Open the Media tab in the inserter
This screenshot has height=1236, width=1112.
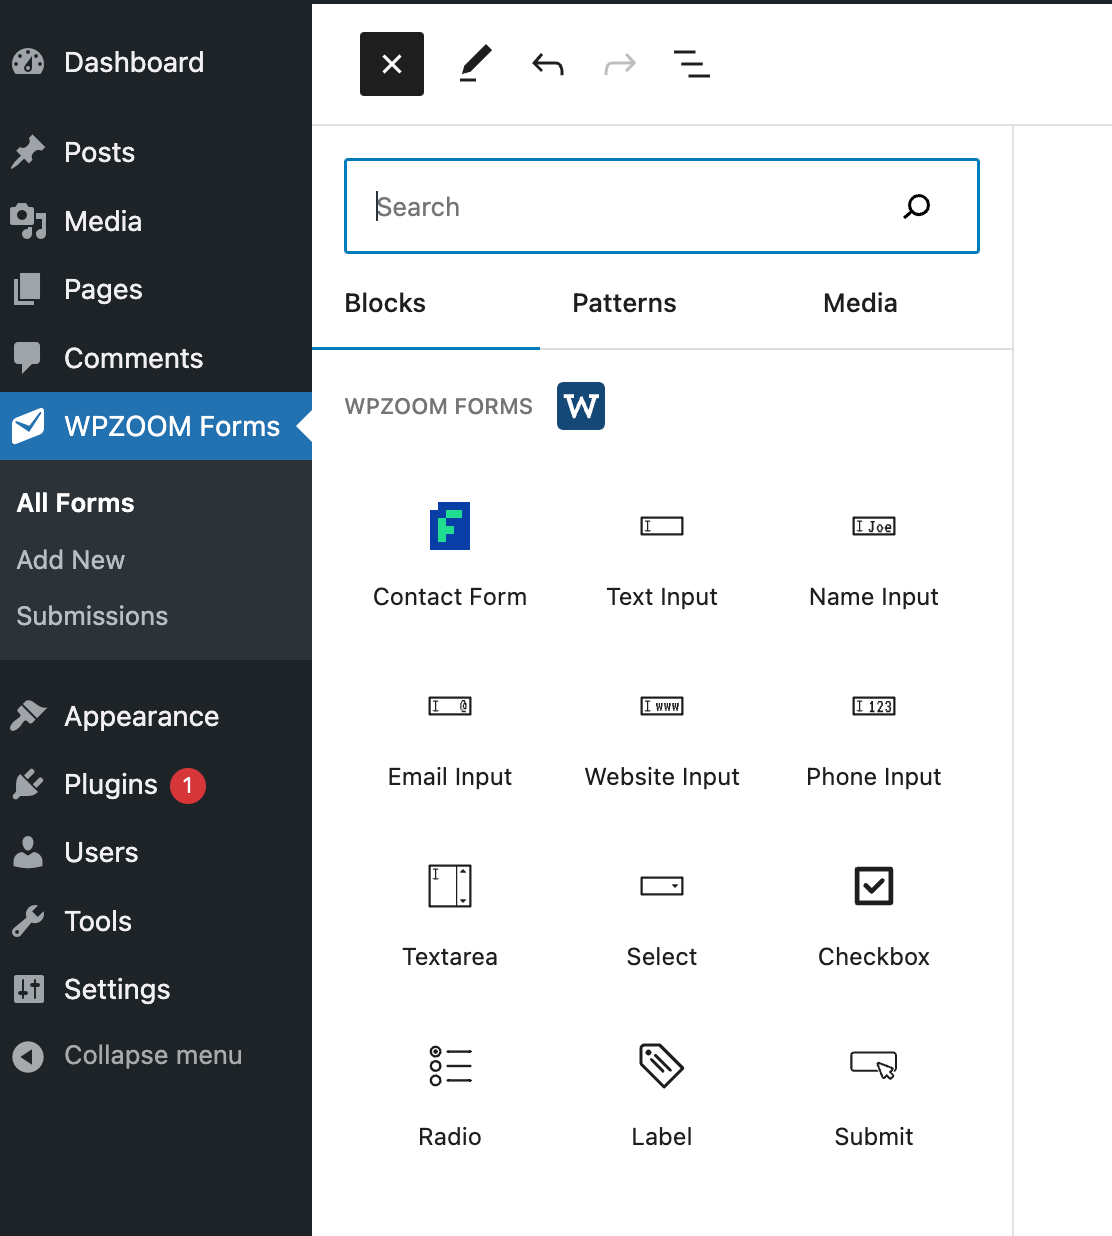pyautogui.click(x=859, y=303)
